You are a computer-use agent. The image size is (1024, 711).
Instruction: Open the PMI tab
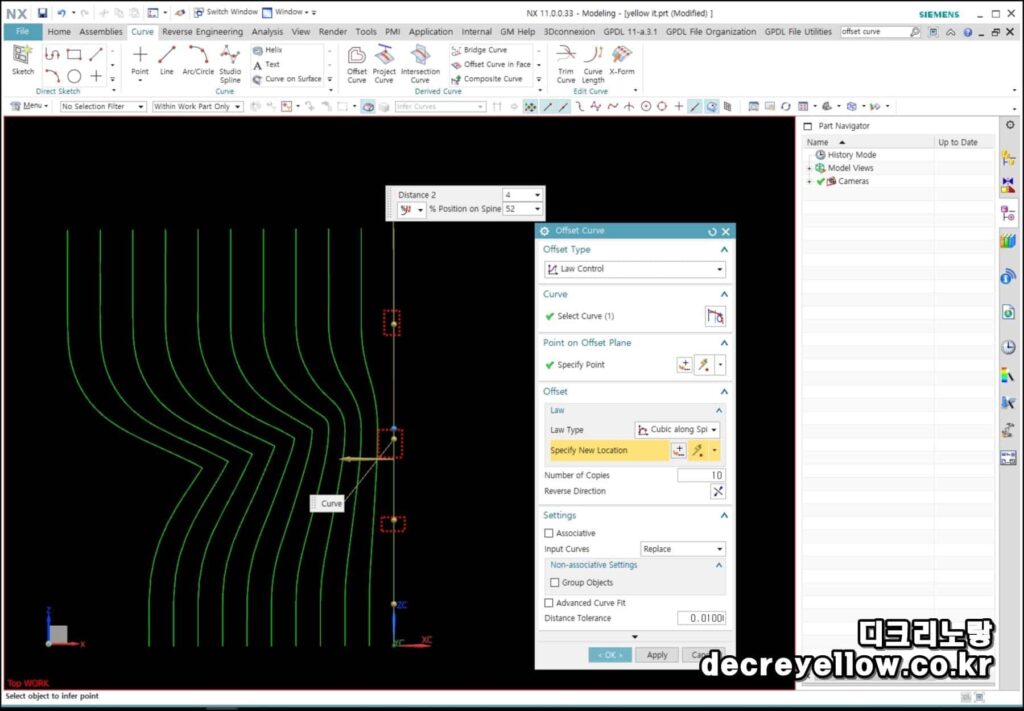(392, 31)
